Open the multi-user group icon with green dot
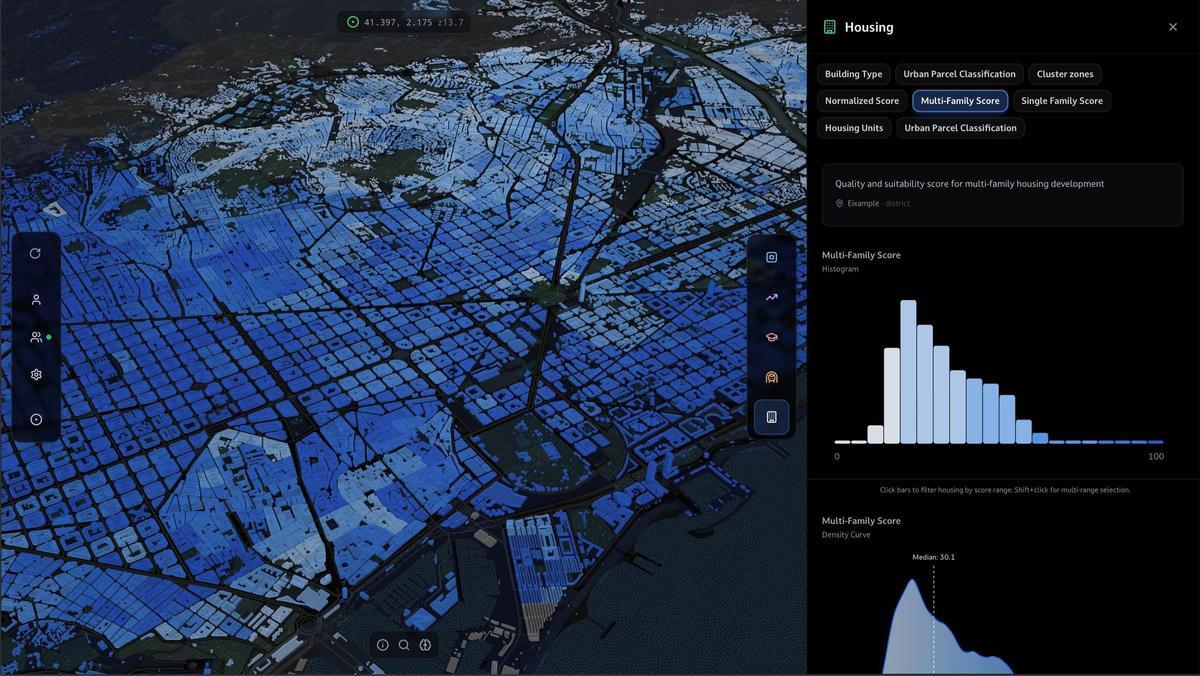 click(x=36, y=337)
